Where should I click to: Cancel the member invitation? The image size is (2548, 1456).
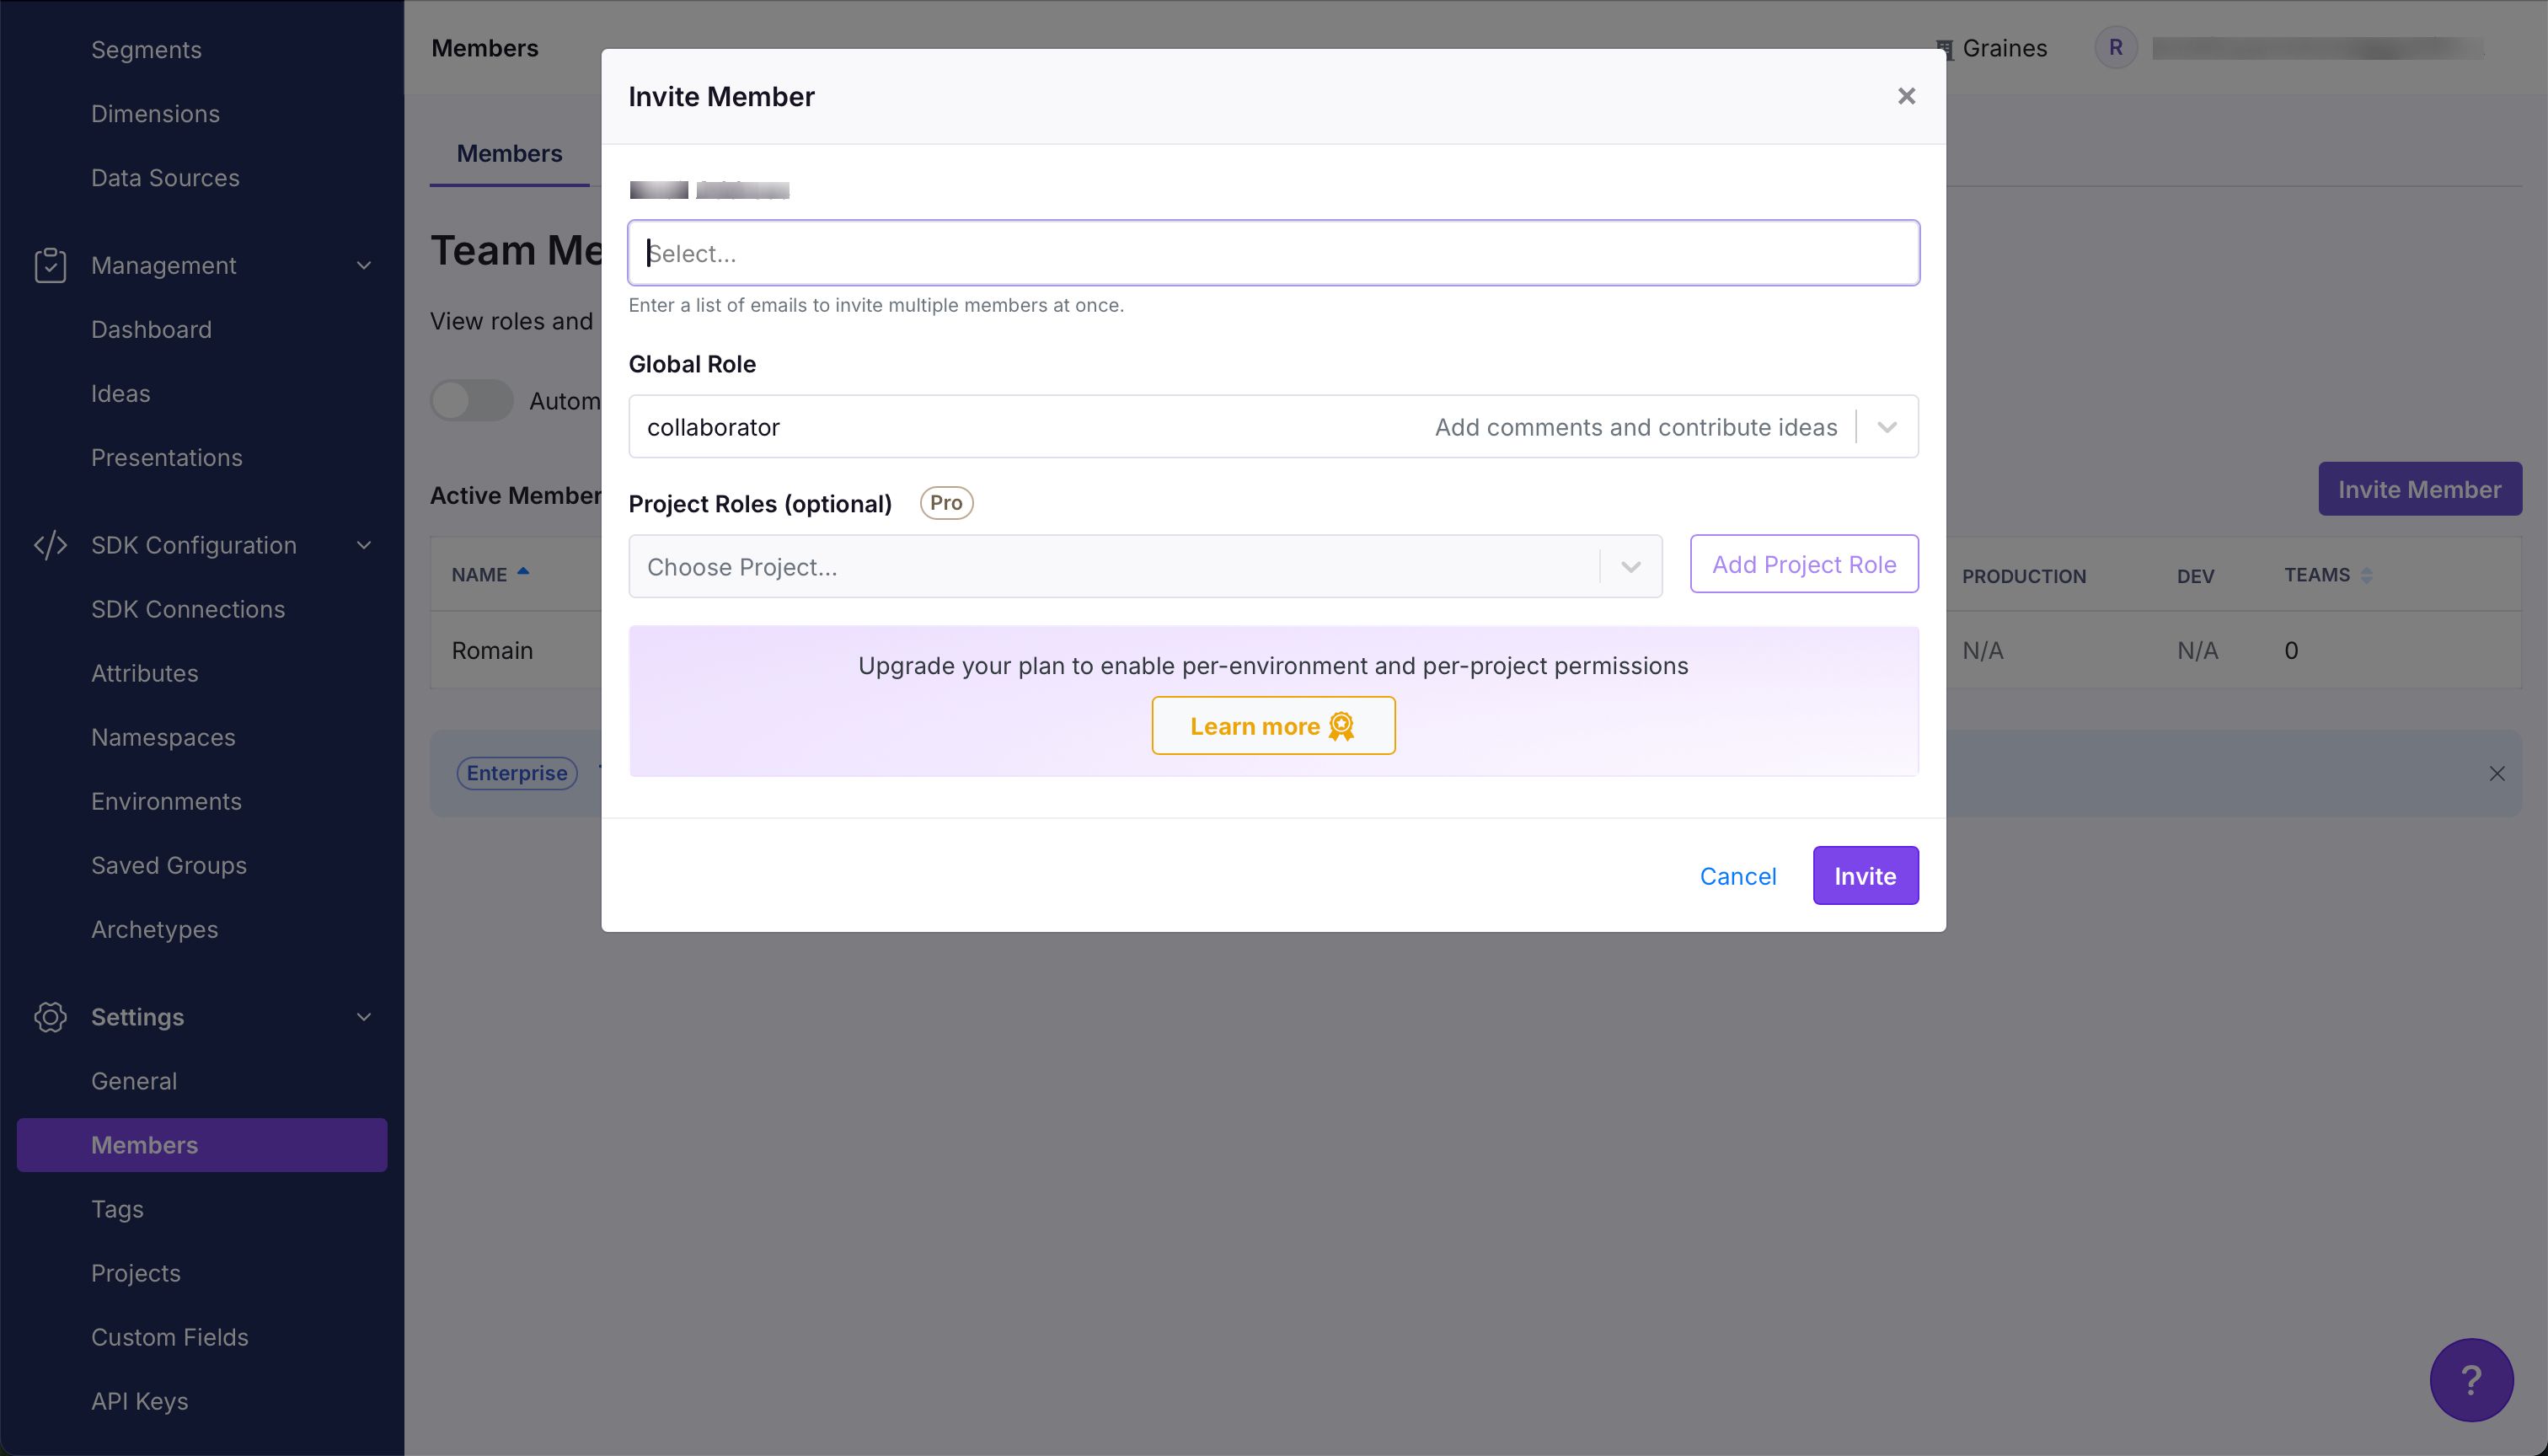pos(1737,876)
